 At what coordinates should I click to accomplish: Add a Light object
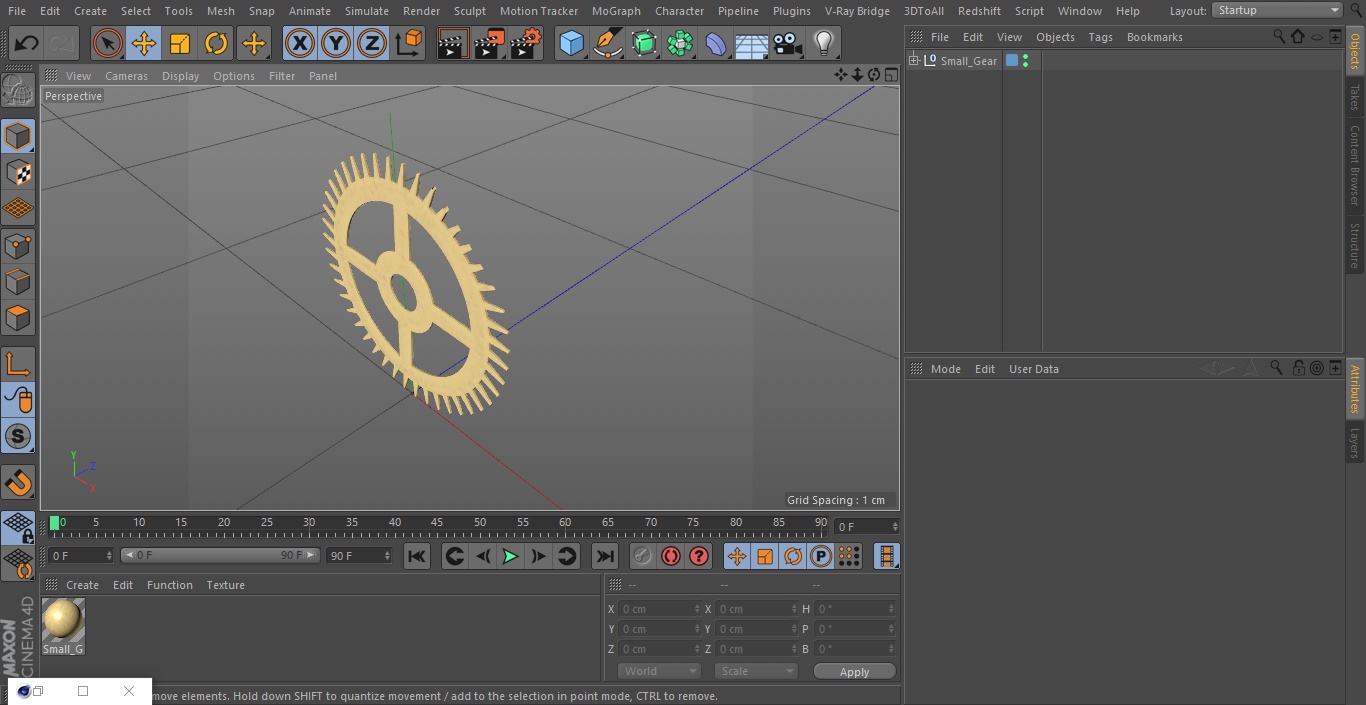click(823, 44)
